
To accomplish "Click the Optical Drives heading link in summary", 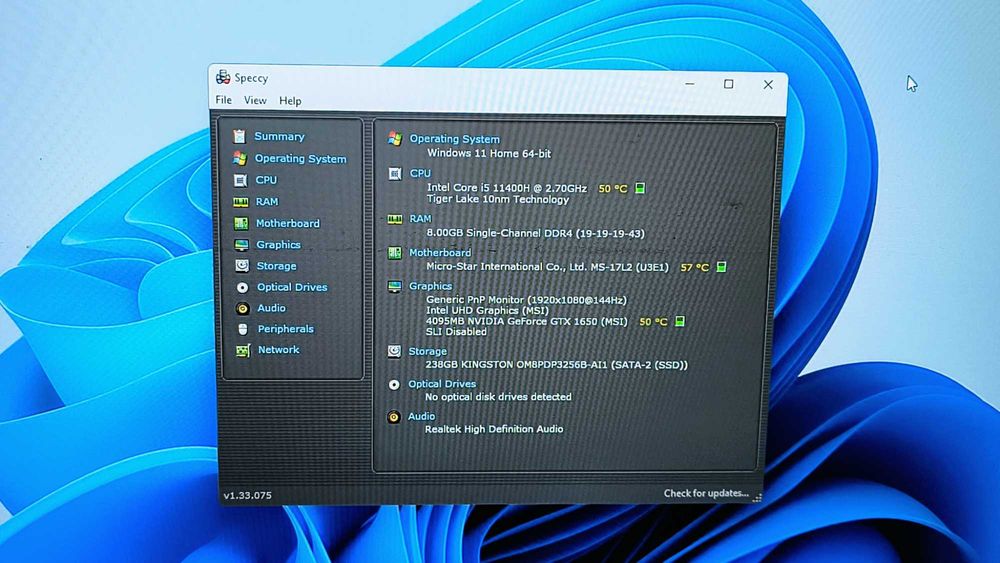I will (442, 384).
